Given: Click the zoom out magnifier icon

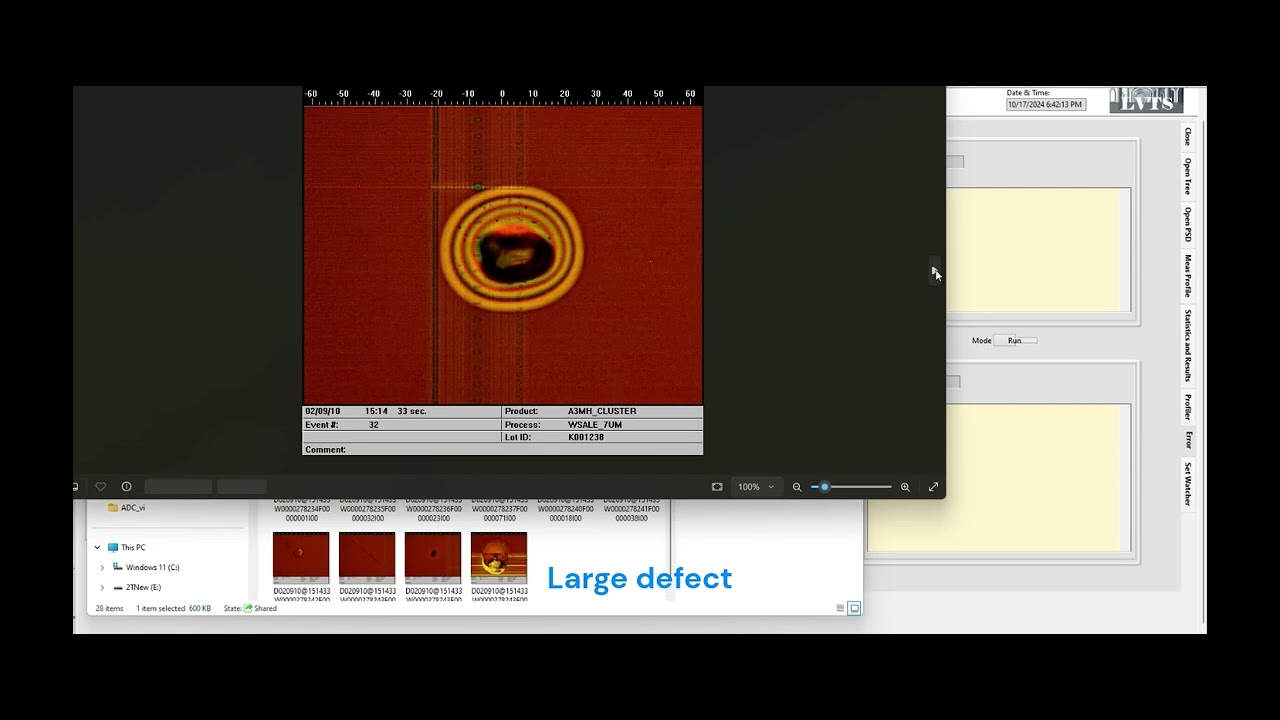Looking at the screenshot, I should pos(797,487).
